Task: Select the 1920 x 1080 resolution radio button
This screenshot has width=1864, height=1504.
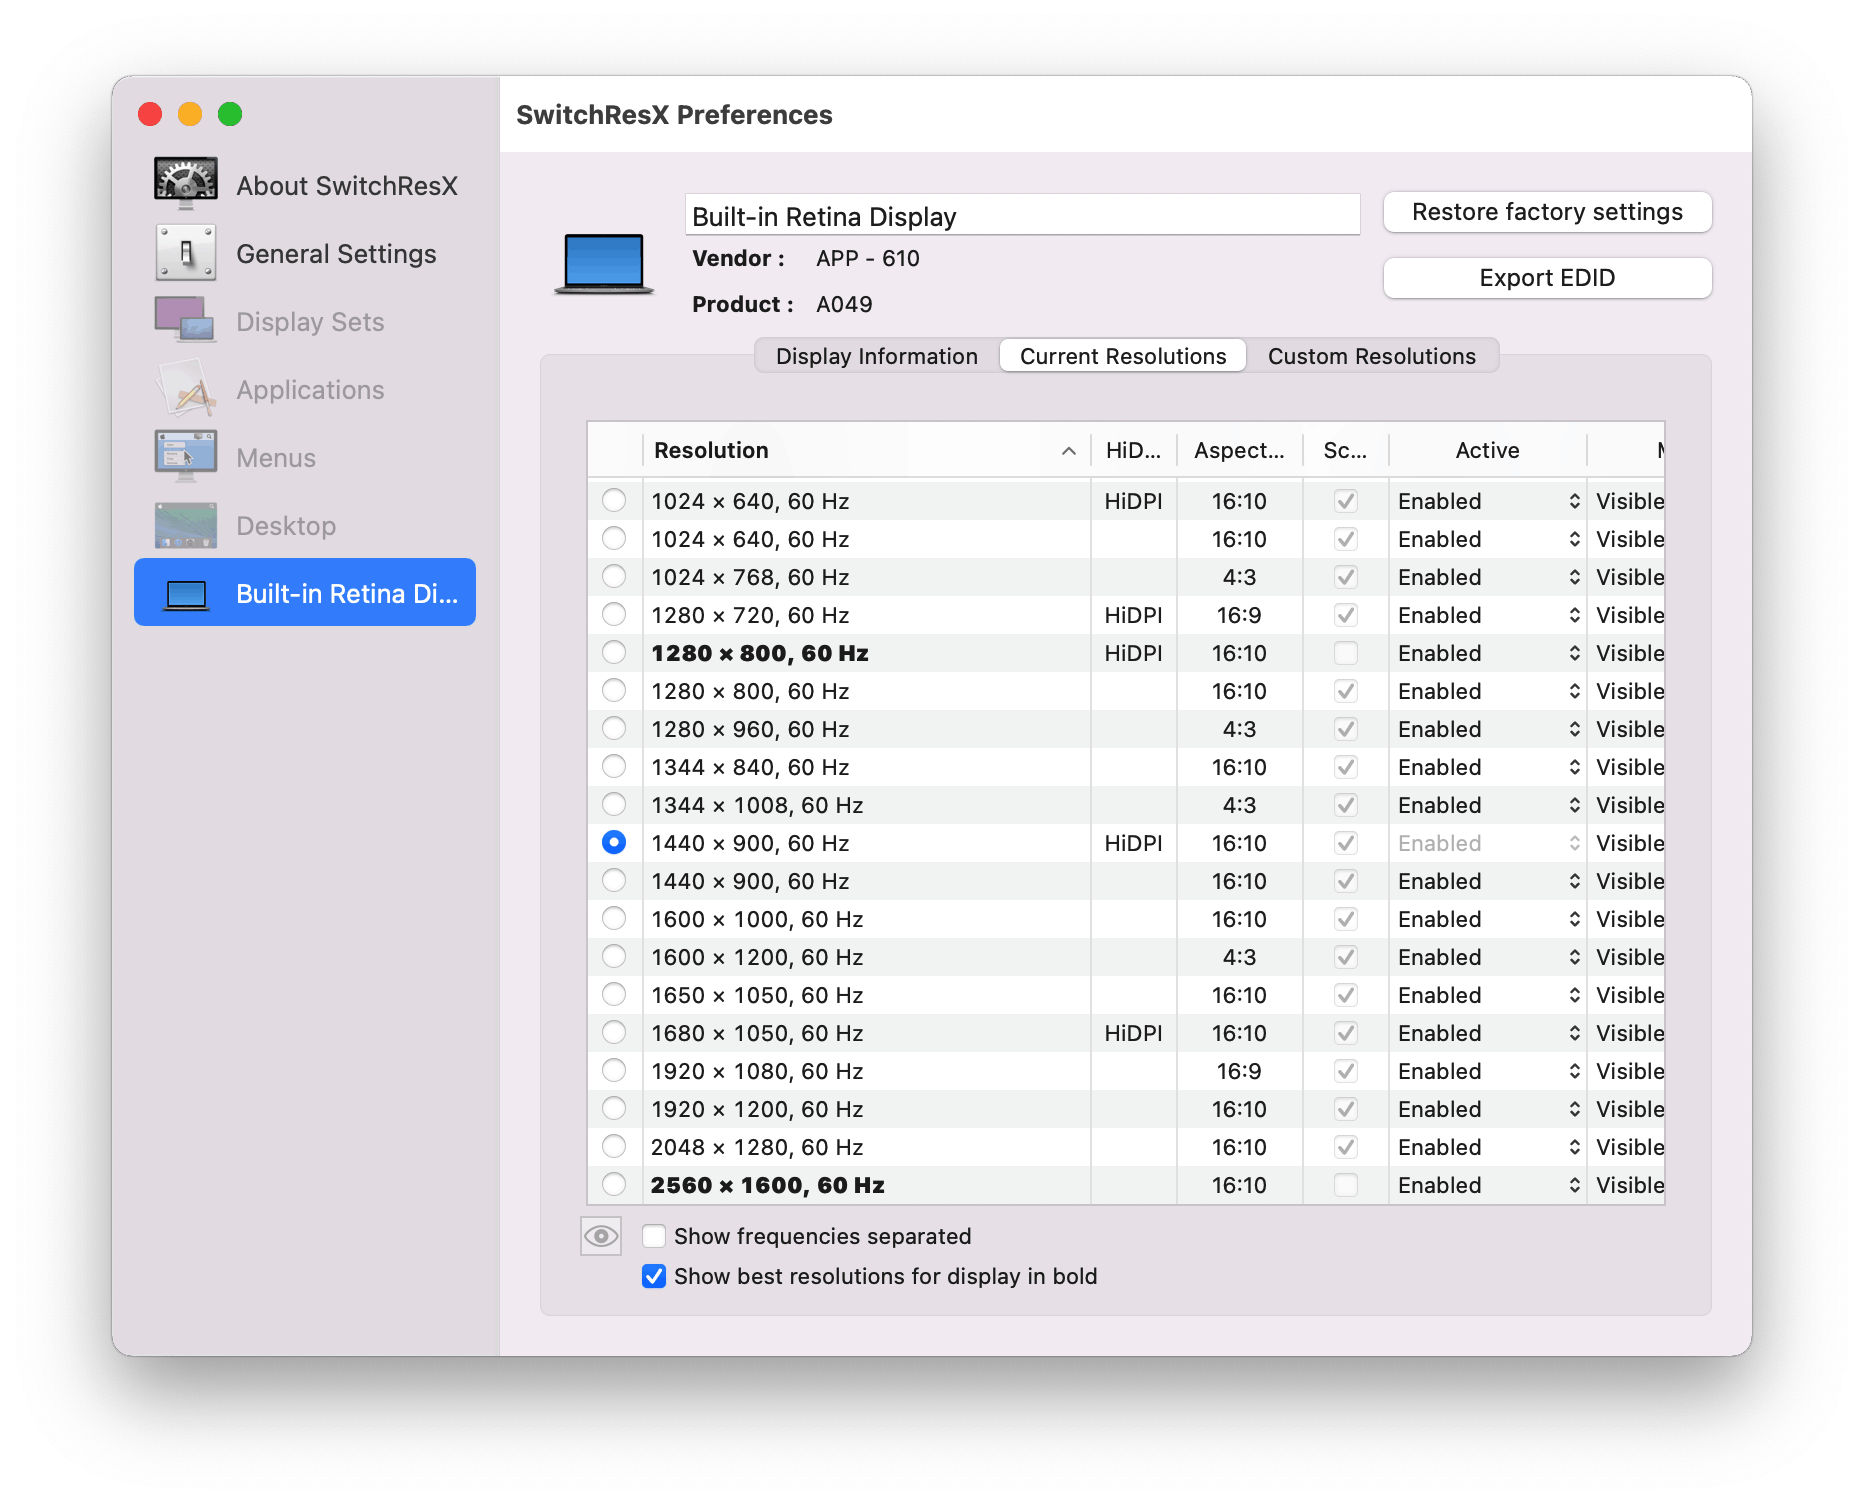Action: click(615, 1070)
